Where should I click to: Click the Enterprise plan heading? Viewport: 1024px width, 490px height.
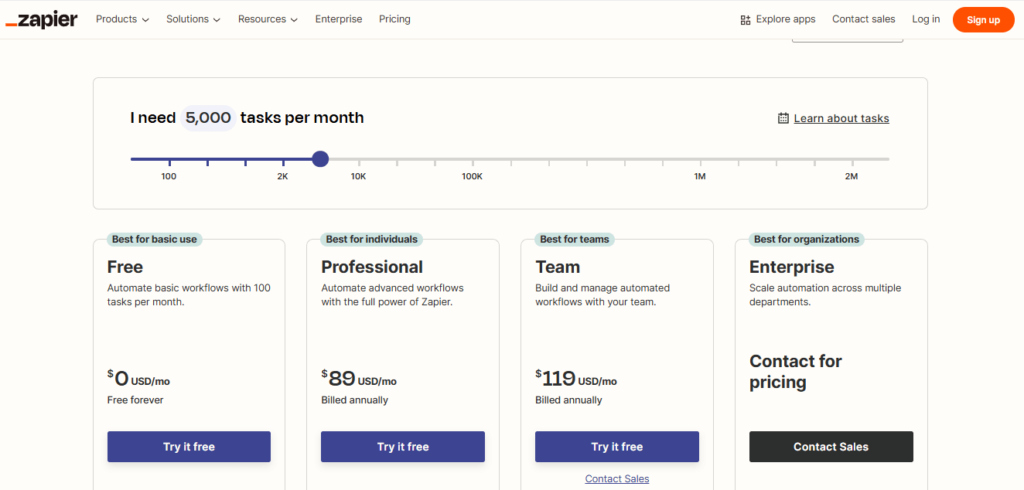click(792, 267)
